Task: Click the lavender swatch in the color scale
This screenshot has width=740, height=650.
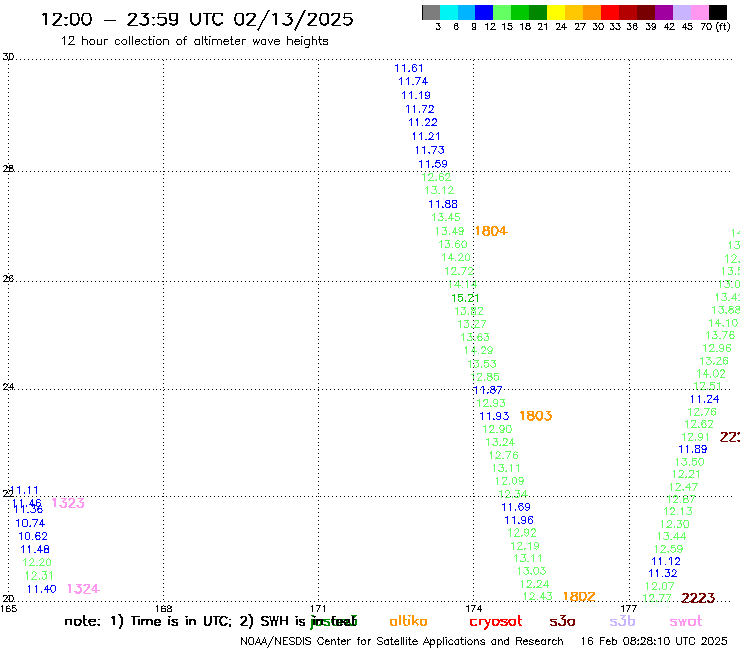Action: click(x=682, y=12)
